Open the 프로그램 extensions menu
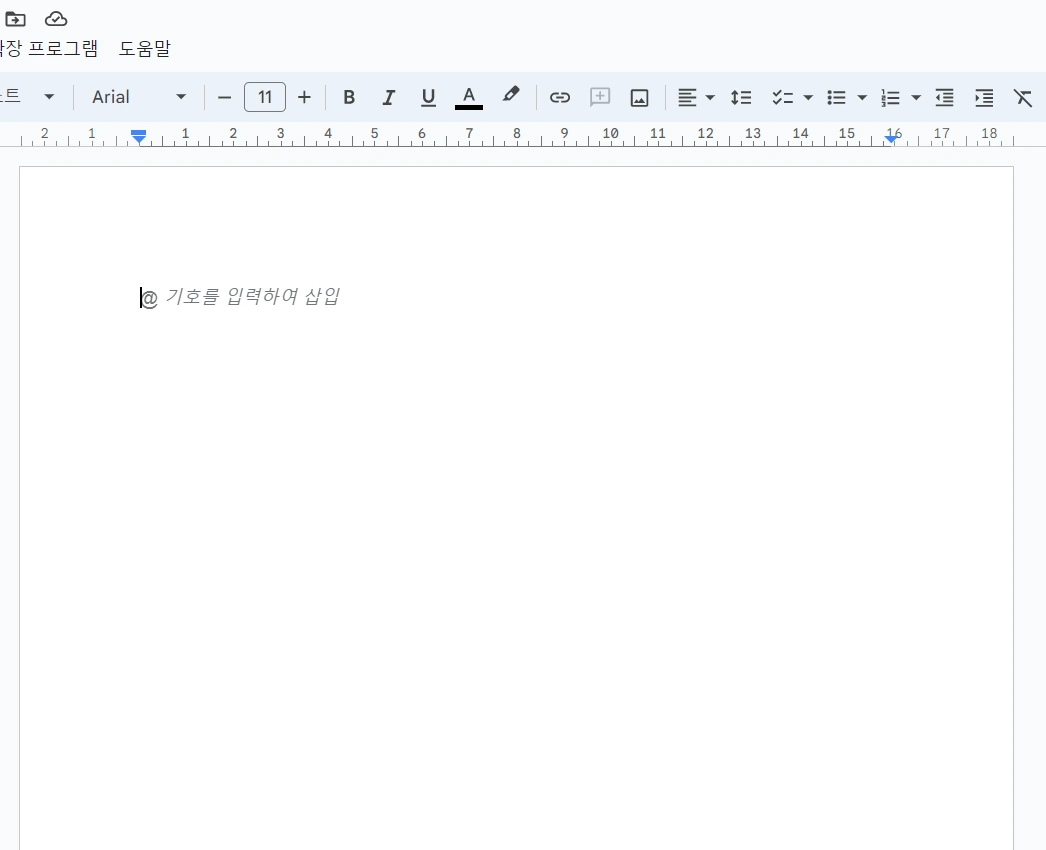The height and width of the screenshot is (850, 1046). coord(49,49)
